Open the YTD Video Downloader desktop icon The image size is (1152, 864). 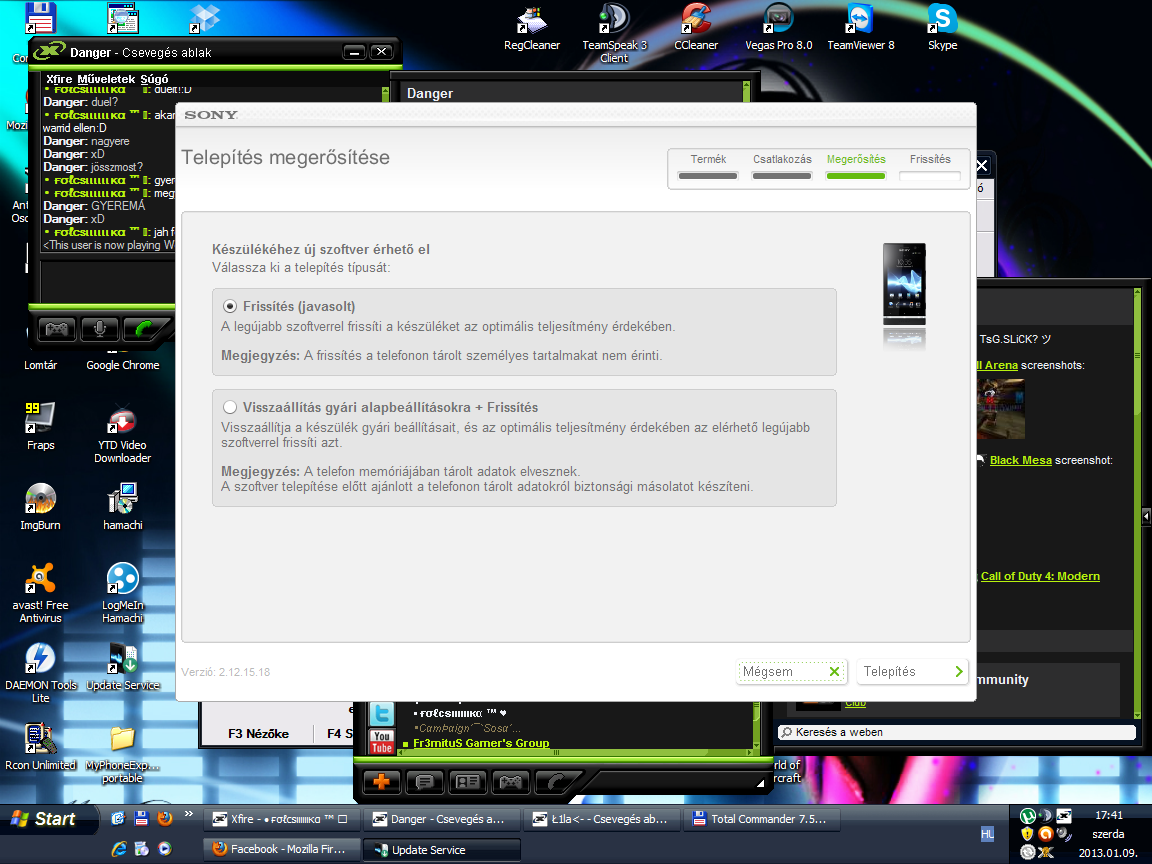tap(123, 433)
